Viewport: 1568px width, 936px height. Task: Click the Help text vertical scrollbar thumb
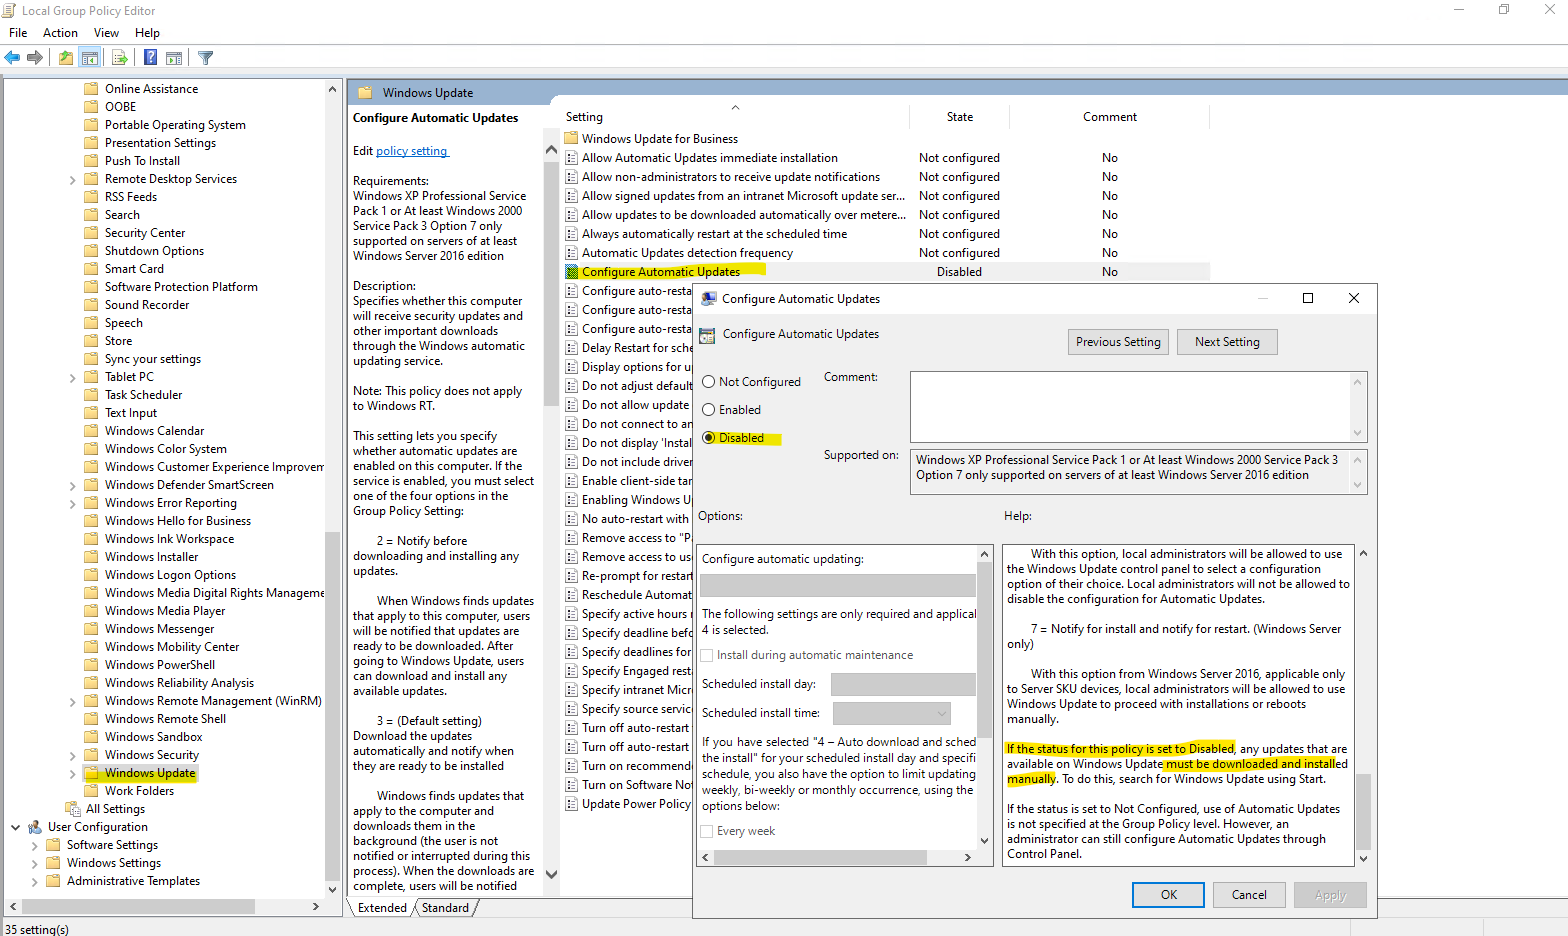pyautogui.click(x=1363, y=810)
